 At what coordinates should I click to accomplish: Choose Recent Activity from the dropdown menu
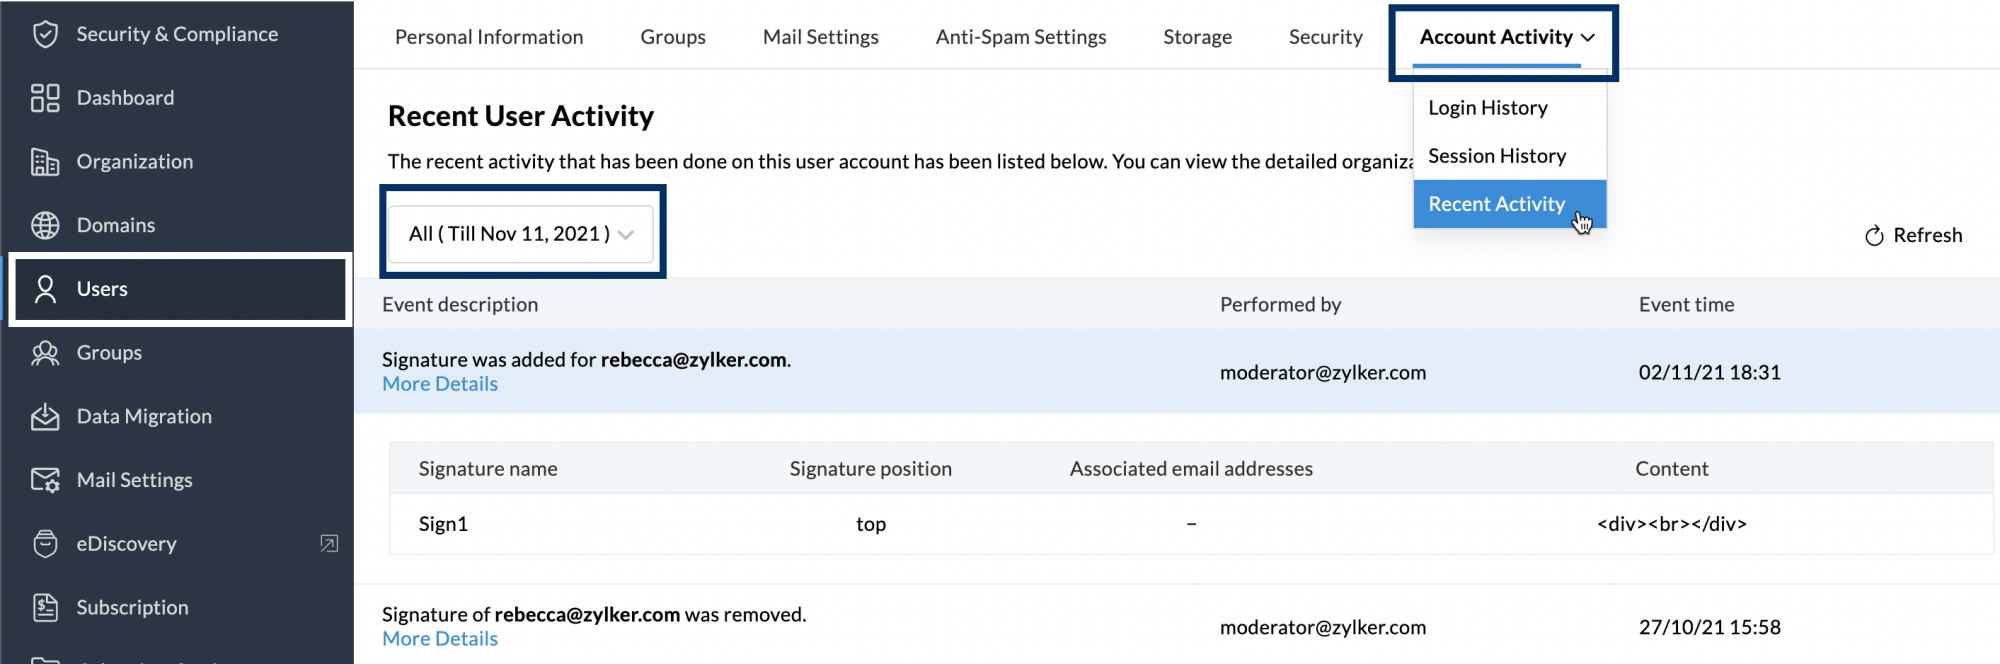click(x=1496, y=204)
